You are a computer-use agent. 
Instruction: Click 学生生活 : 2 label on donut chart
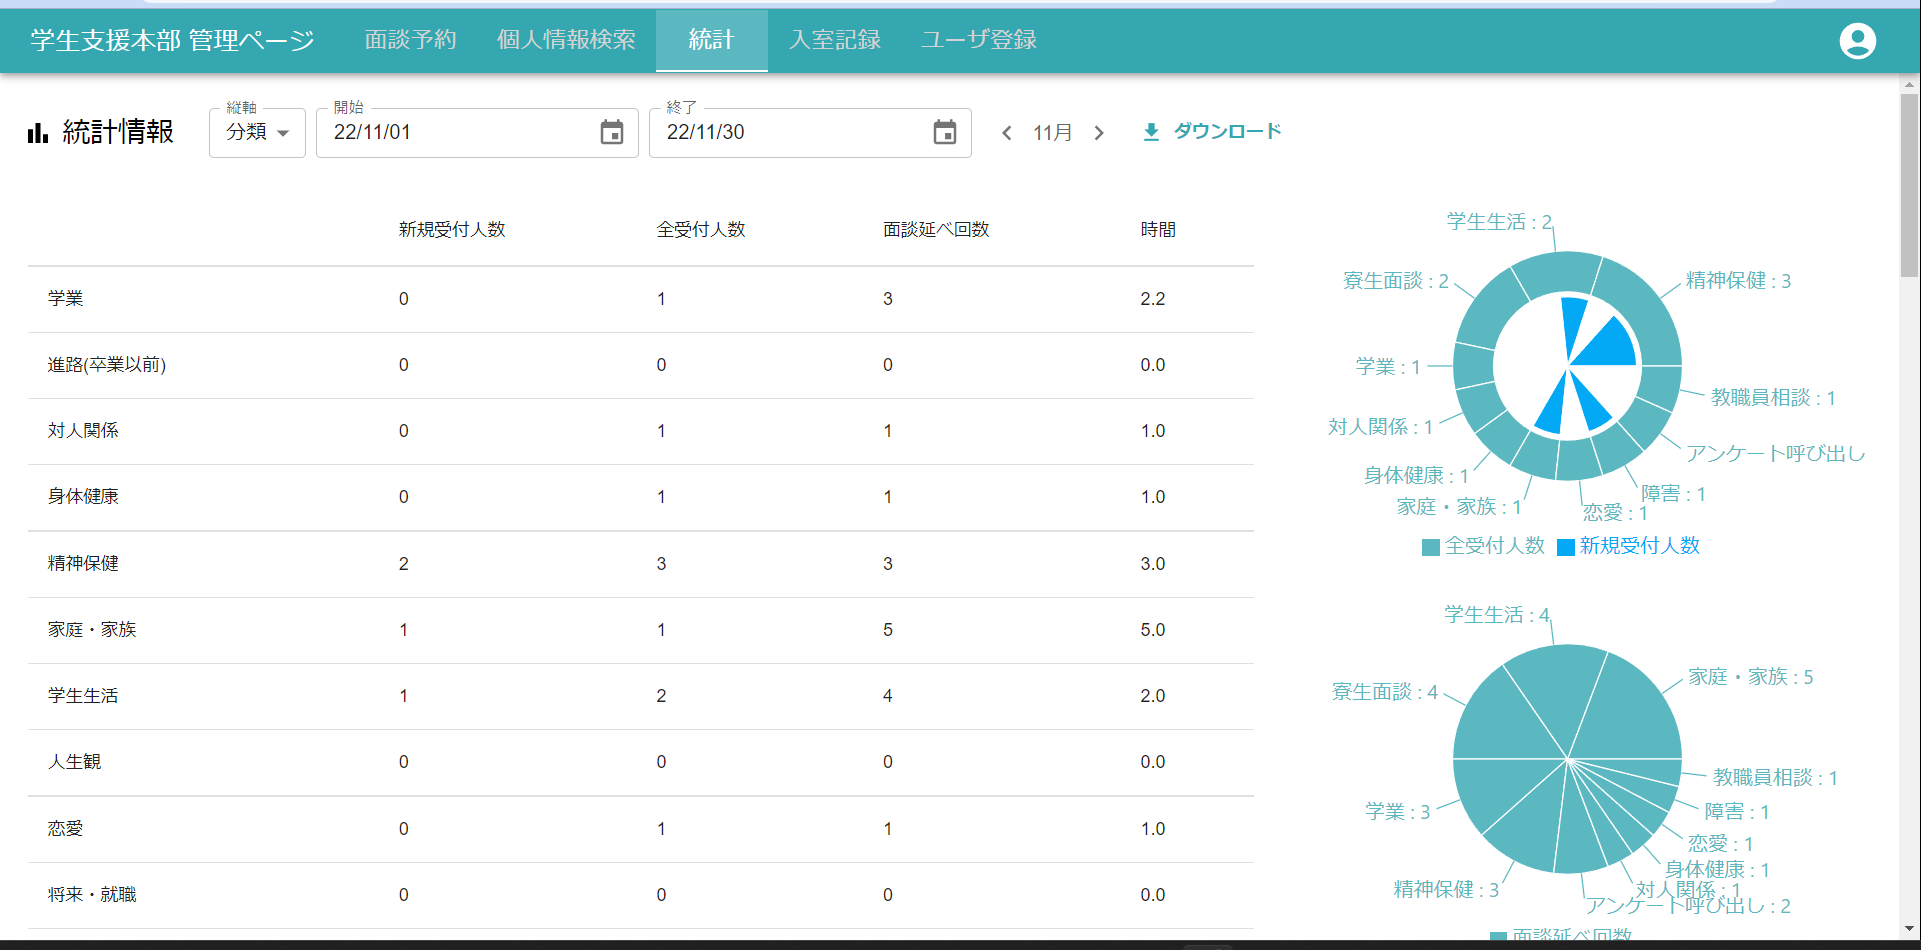pos(1499,222)
